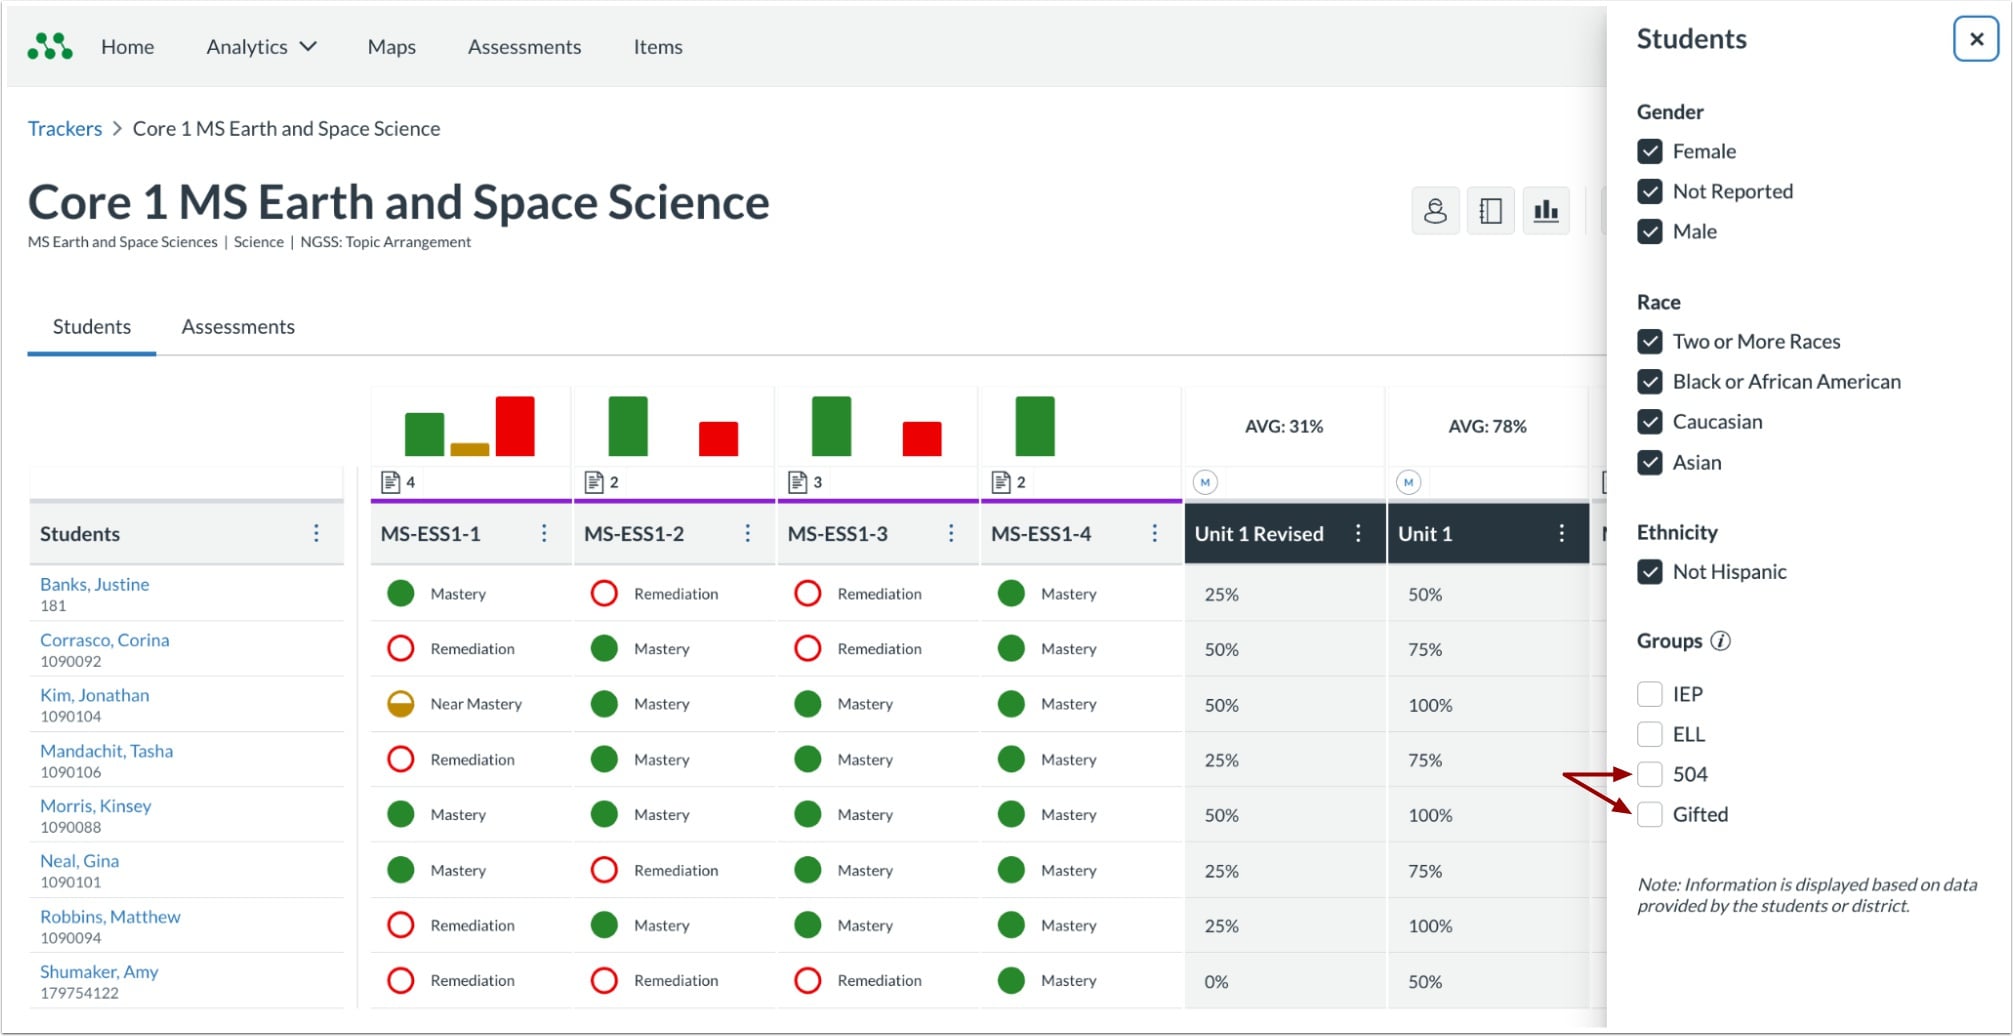Image resolution: width=2013 pixels, height=1036 pixels.
Task: Open MS-ESS1-4 column options menu
Action: pos(1154,533)
